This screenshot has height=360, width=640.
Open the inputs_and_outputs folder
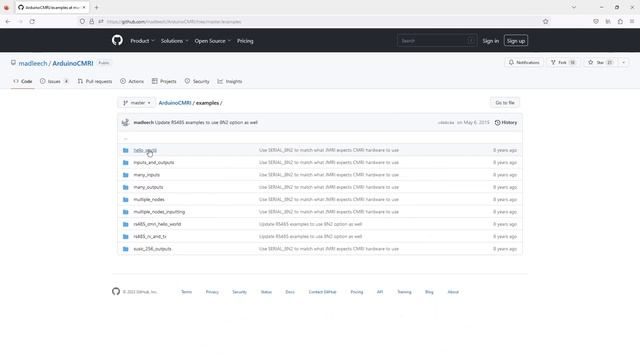click(x=153, y=162)
